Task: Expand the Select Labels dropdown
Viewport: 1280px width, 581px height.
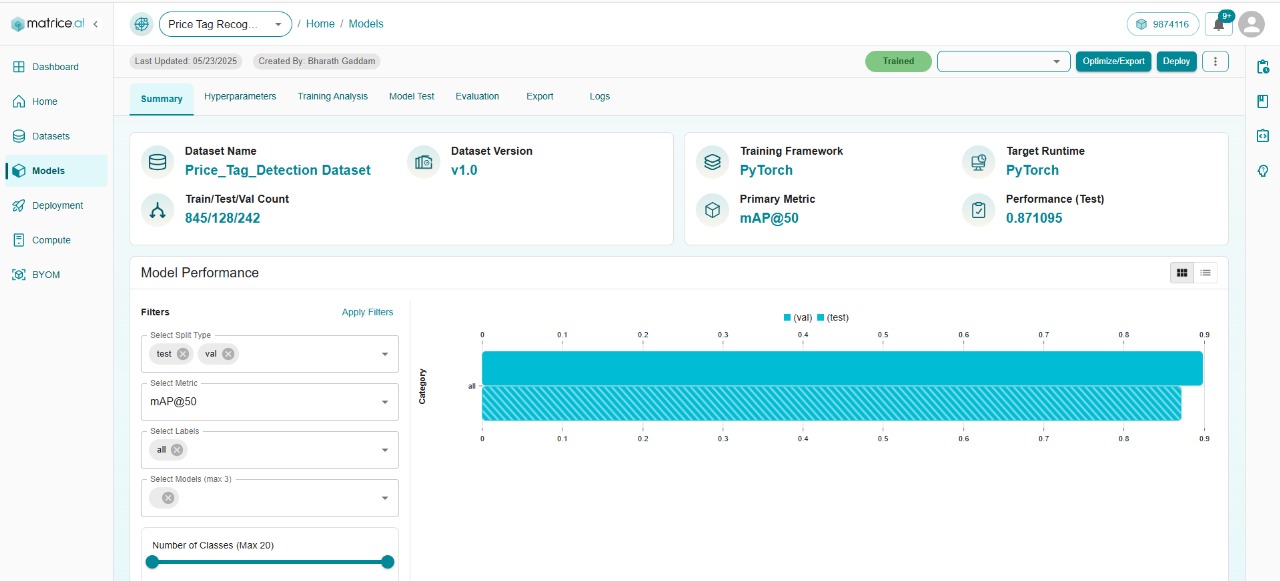Action: point(385,450)
